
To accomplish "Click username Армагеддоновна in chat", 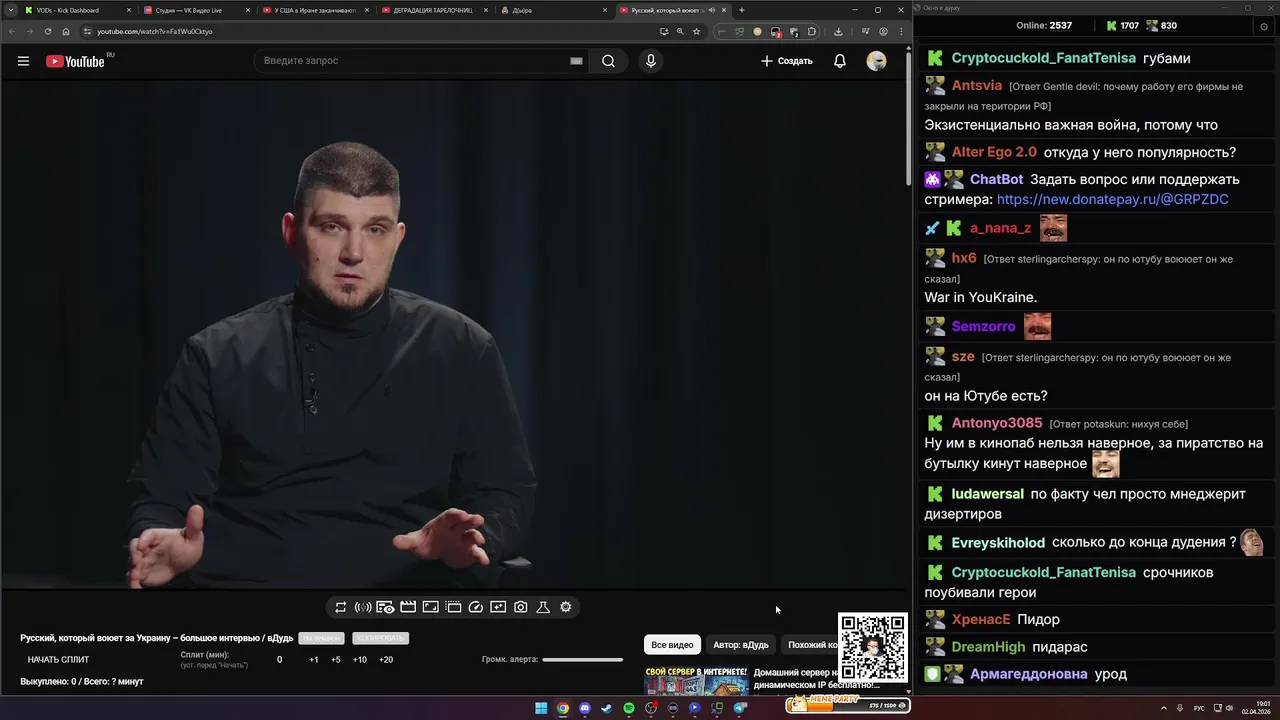I will pos(1029,674).
